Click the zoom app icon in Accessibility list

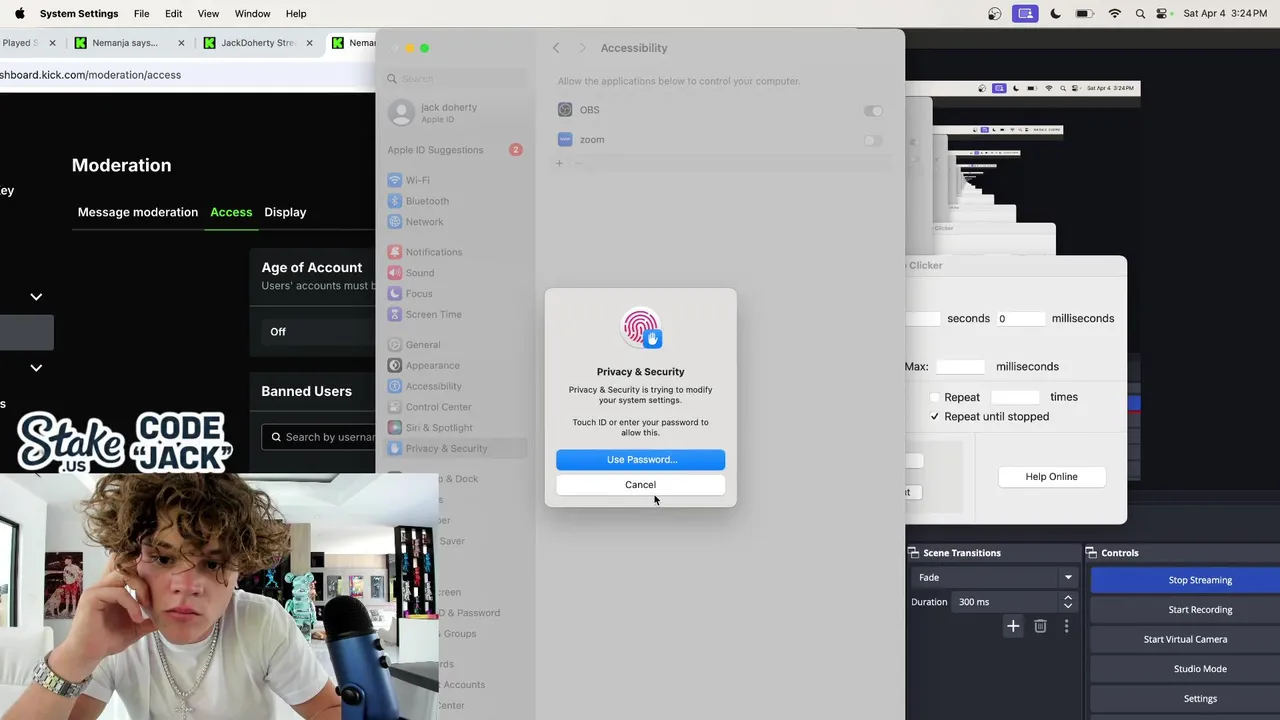tap(565, 140)
